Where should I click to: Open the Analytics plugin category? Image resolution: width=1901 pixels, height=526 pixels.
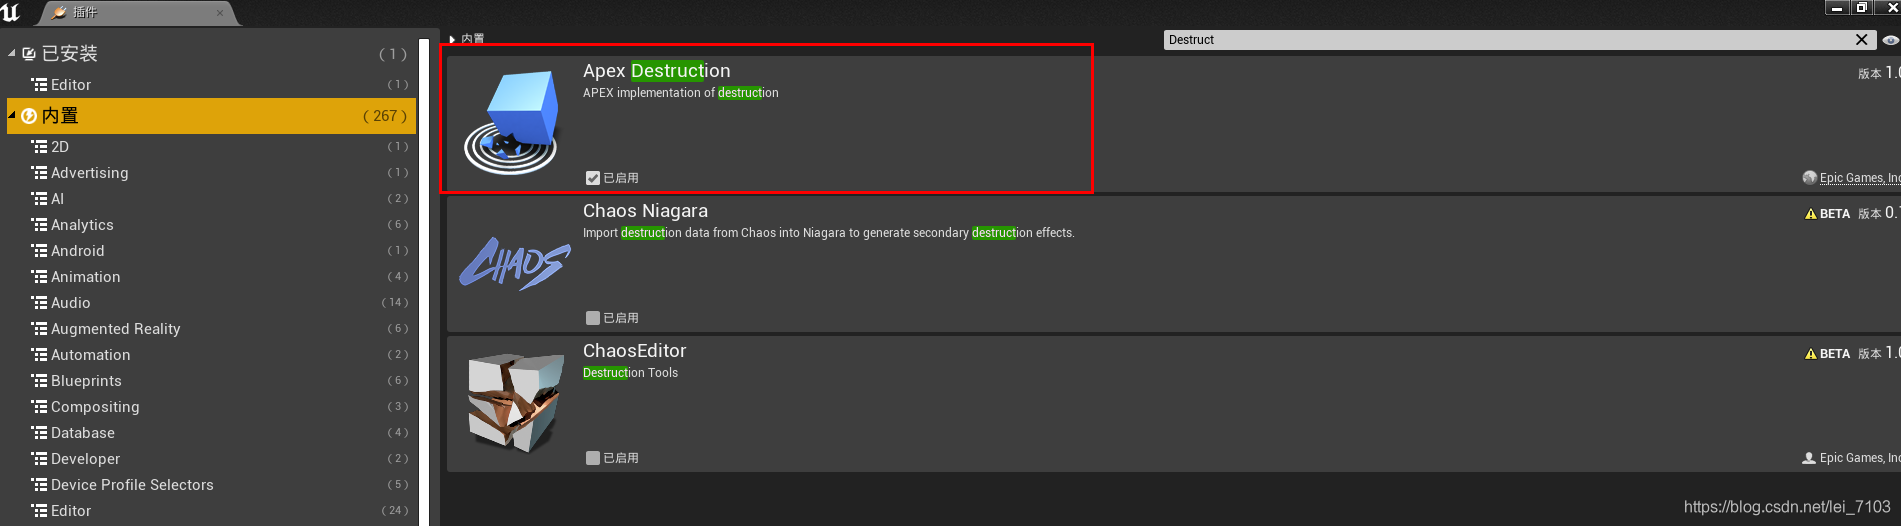(x=211, y=225)
